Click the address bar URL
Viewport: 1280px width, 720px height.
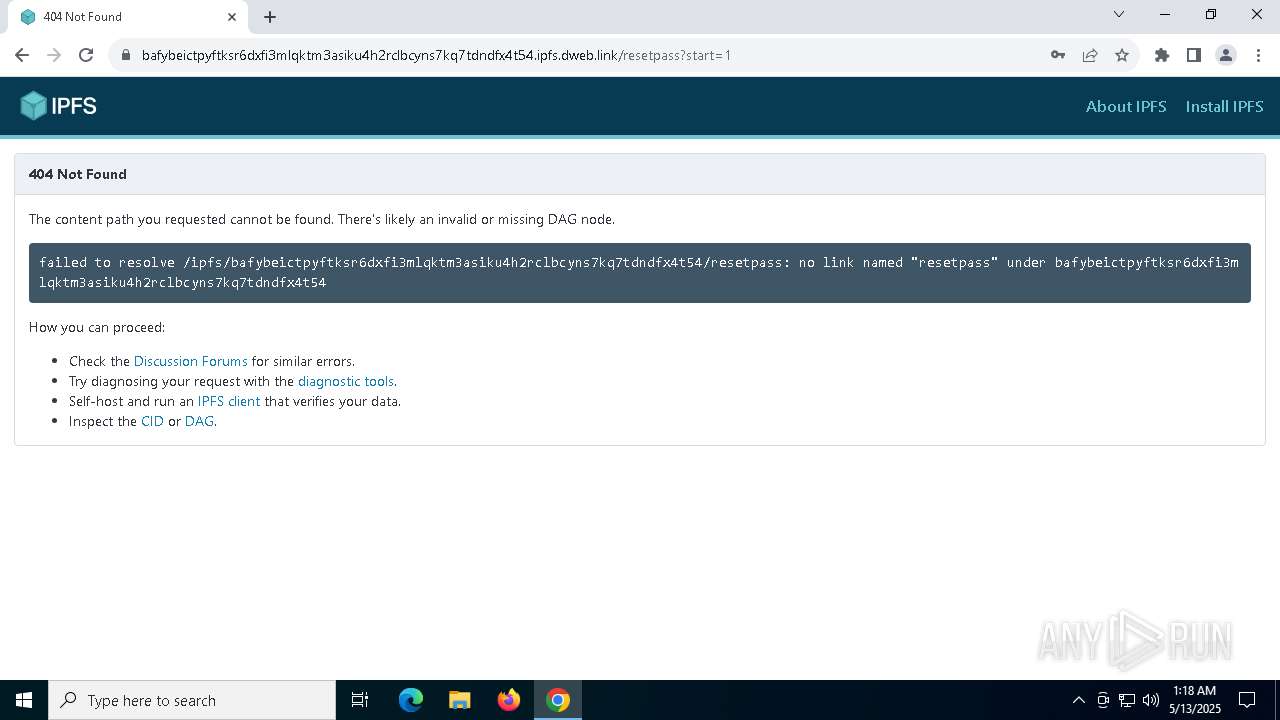pyautogui.click(x=436, y=55)
